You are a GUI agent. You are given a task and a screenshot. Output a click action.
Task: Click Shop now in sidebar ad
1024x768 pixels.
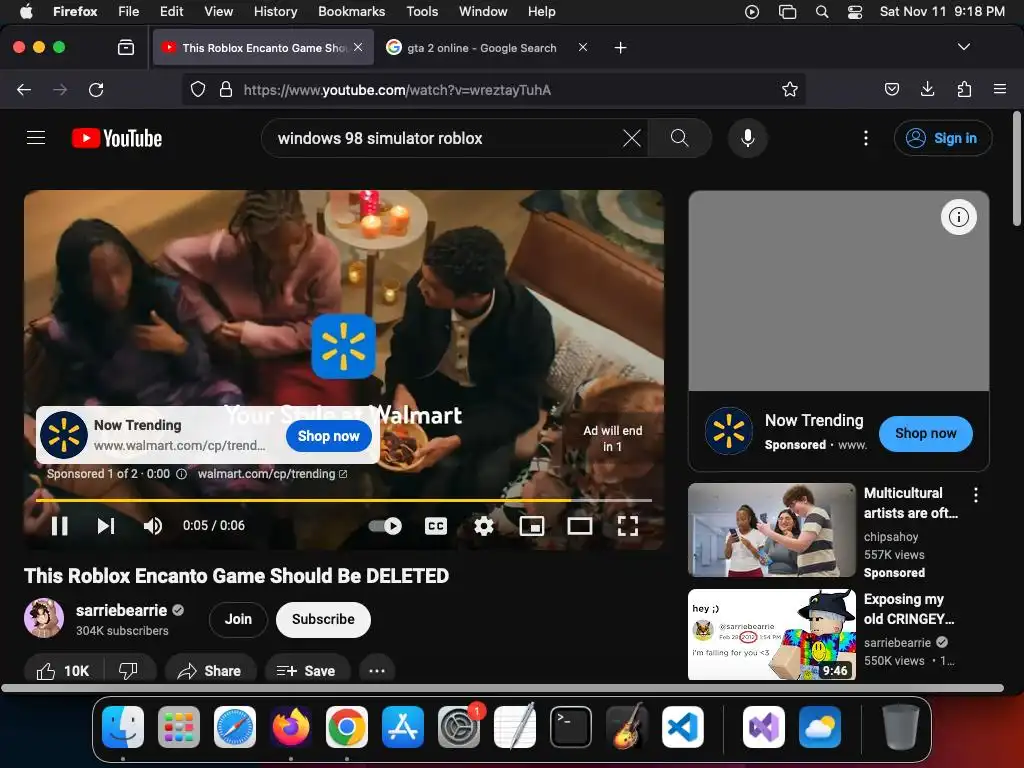pyautogui.click(x=925, y=433)
